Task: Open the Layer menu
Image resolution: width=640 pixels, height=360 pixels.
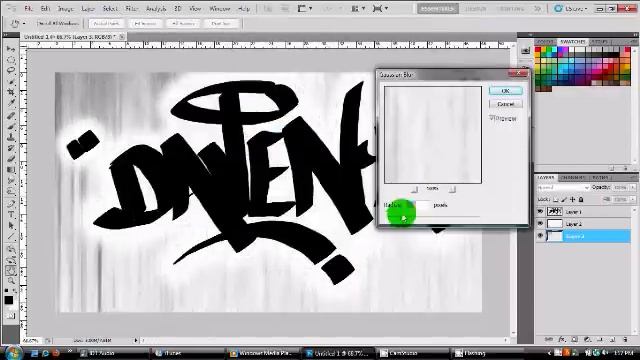Action: tap(87, 9)
